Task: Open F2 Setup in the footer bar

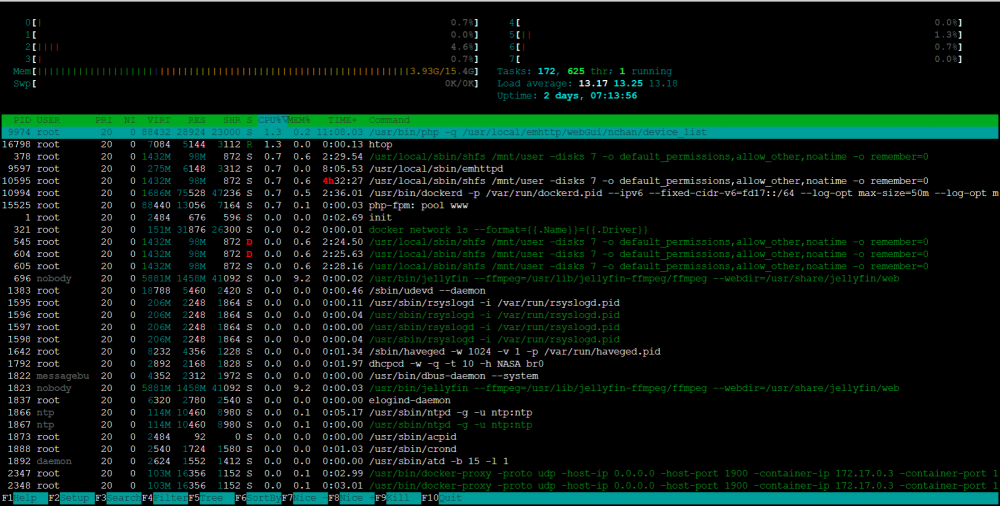Action: pos(71,498)
